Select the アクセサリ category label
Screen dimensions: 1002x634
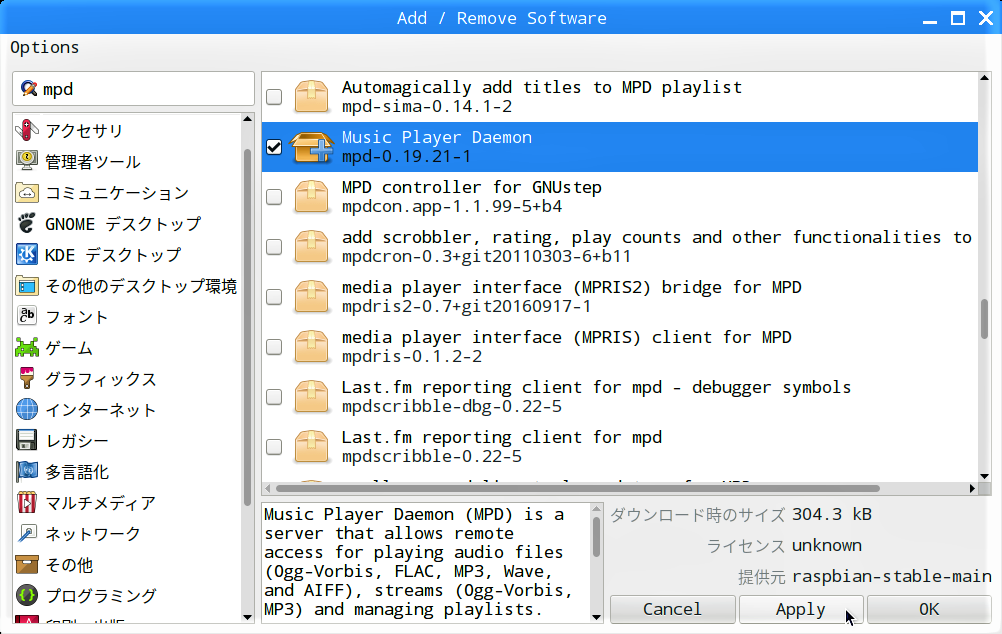coord(84,130)
